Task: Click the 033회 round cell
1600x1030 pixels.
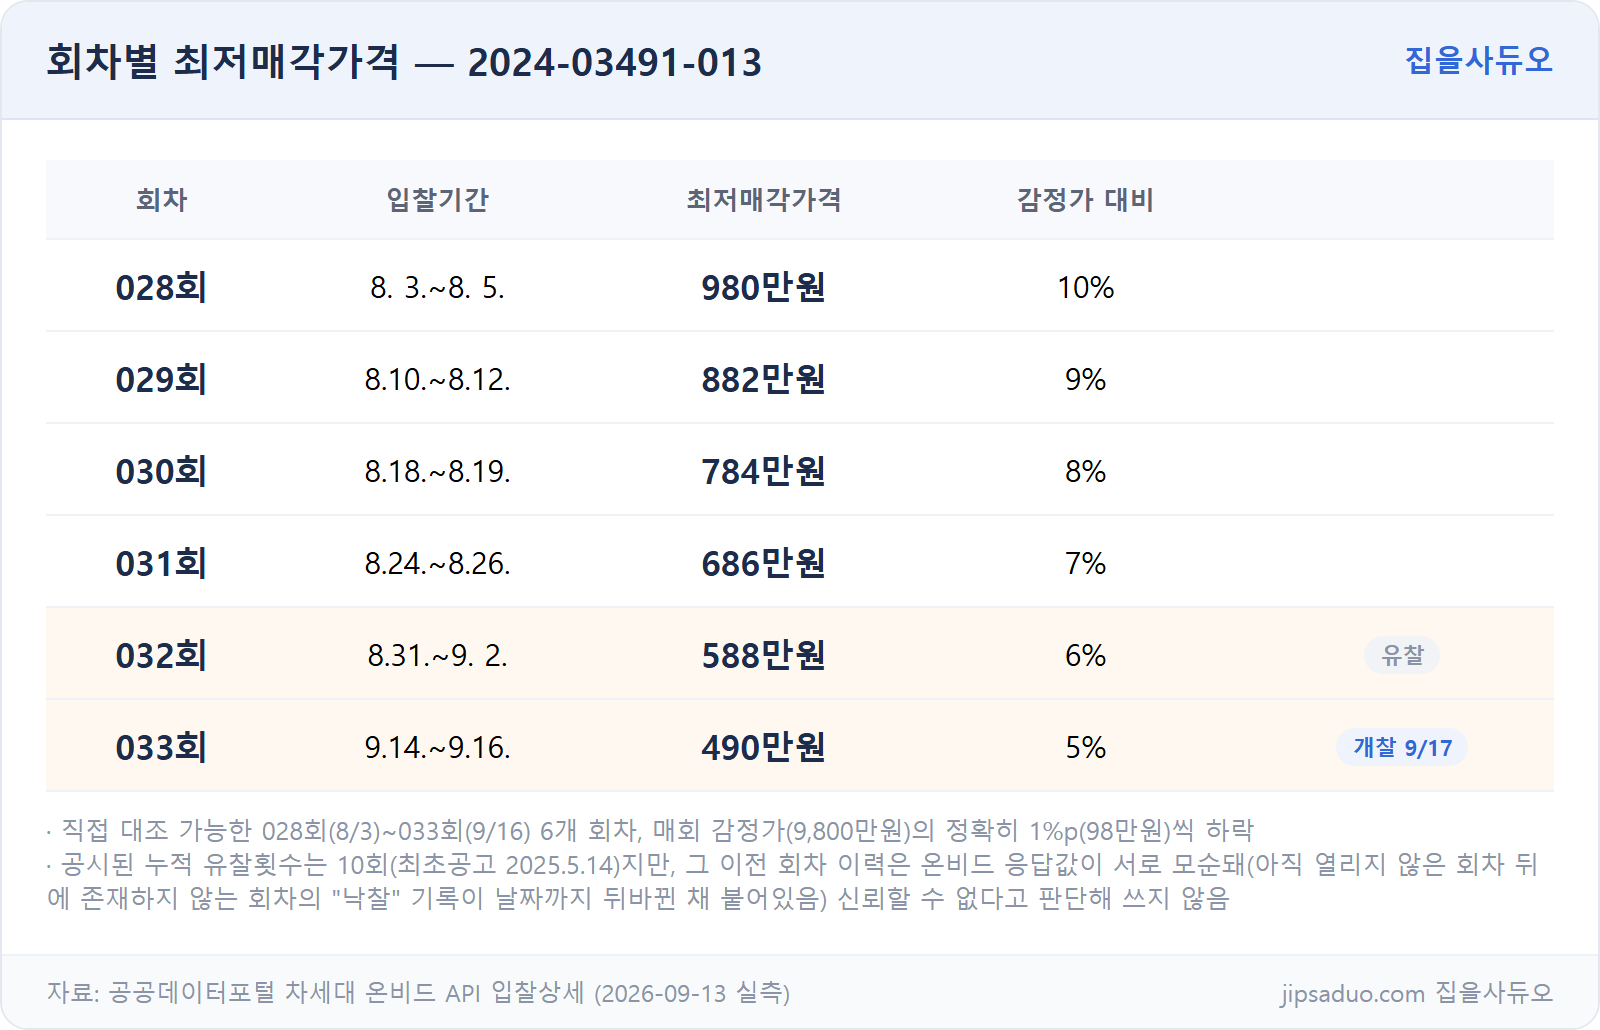Action: pos(162,747)
